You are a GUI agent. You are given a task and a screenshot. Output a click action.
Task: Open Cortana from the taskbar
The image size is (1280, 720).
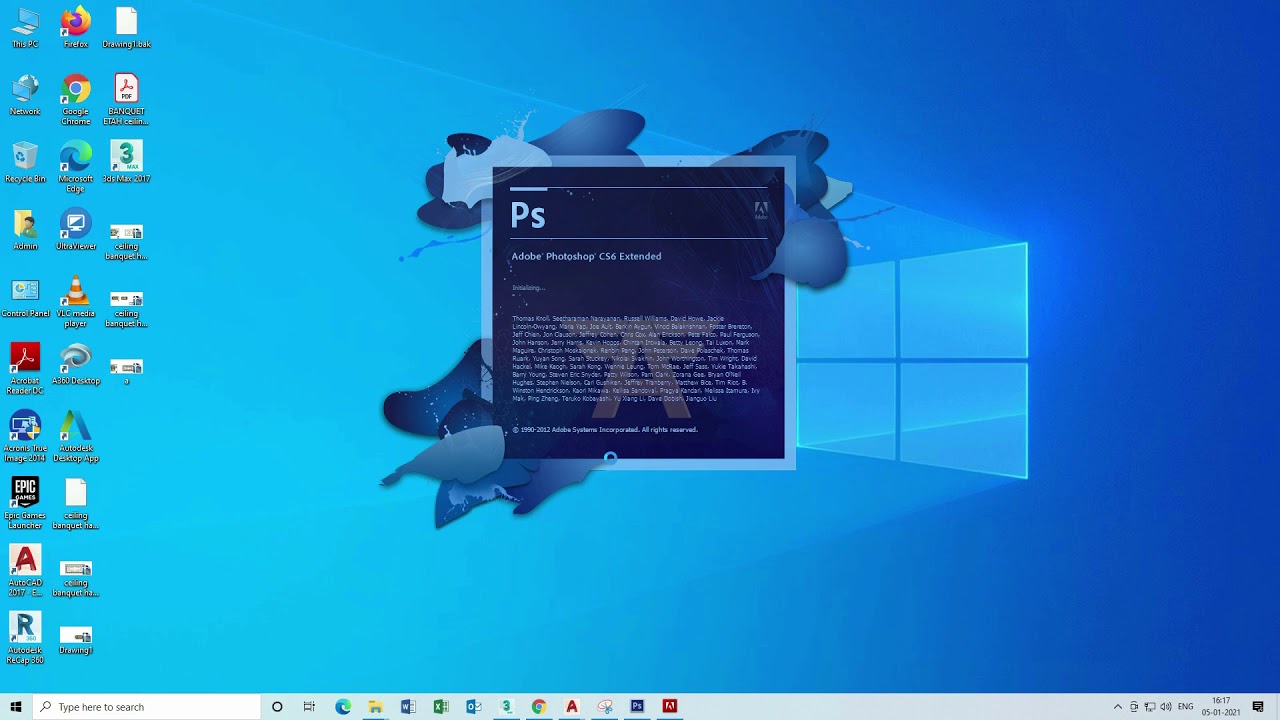(x=277, y=707)
